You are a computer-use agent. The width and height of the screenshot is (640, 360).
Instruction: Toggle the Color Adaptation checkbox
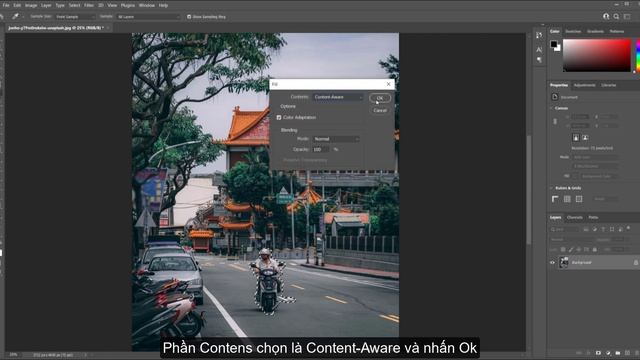279,118
